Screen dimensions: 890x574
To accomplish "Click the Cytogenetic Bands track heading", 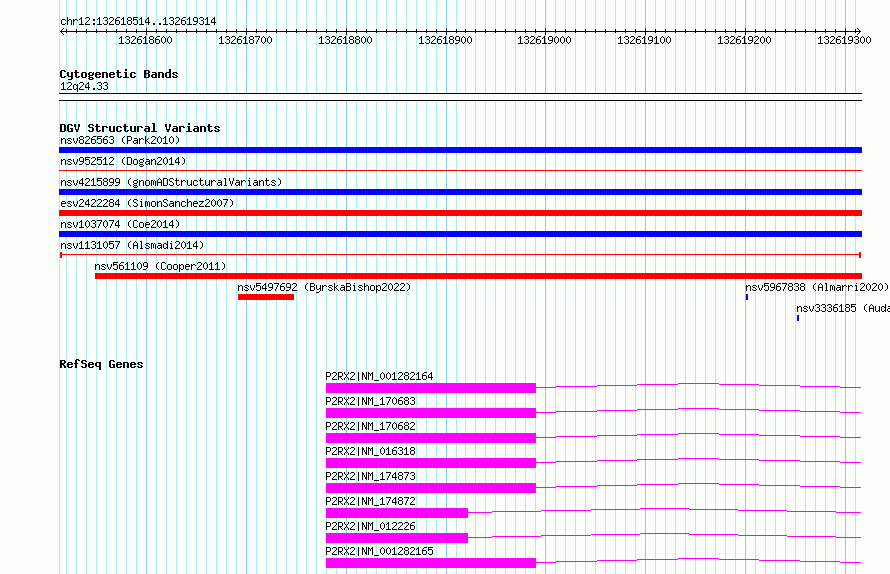I will (x=119, y=74).
